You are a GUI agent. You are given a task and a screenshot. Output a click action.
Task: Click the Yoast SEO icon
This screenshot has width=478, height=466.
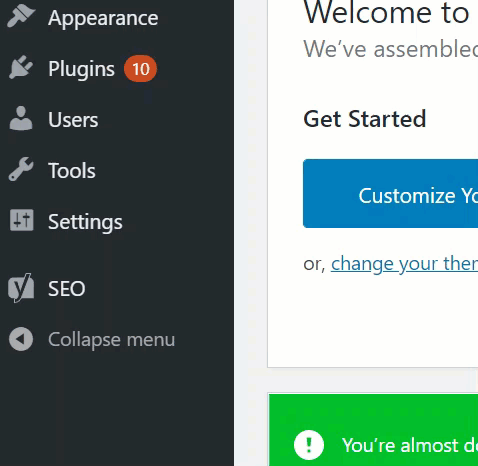[21, 288]
